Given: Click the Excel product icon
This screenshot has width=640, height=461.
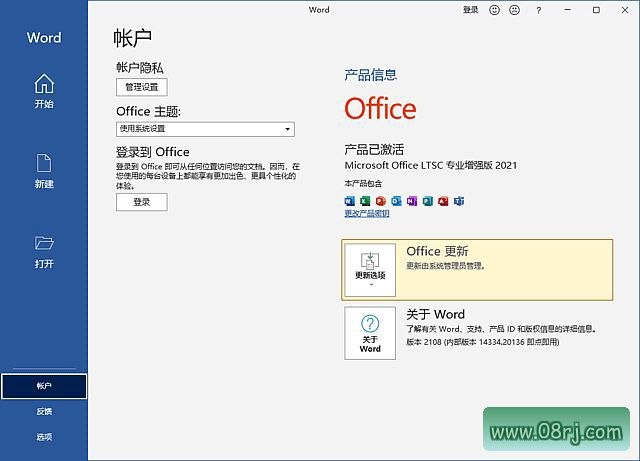Looking at the screenshot, I should pyautogui.click(x=365, y=201).
